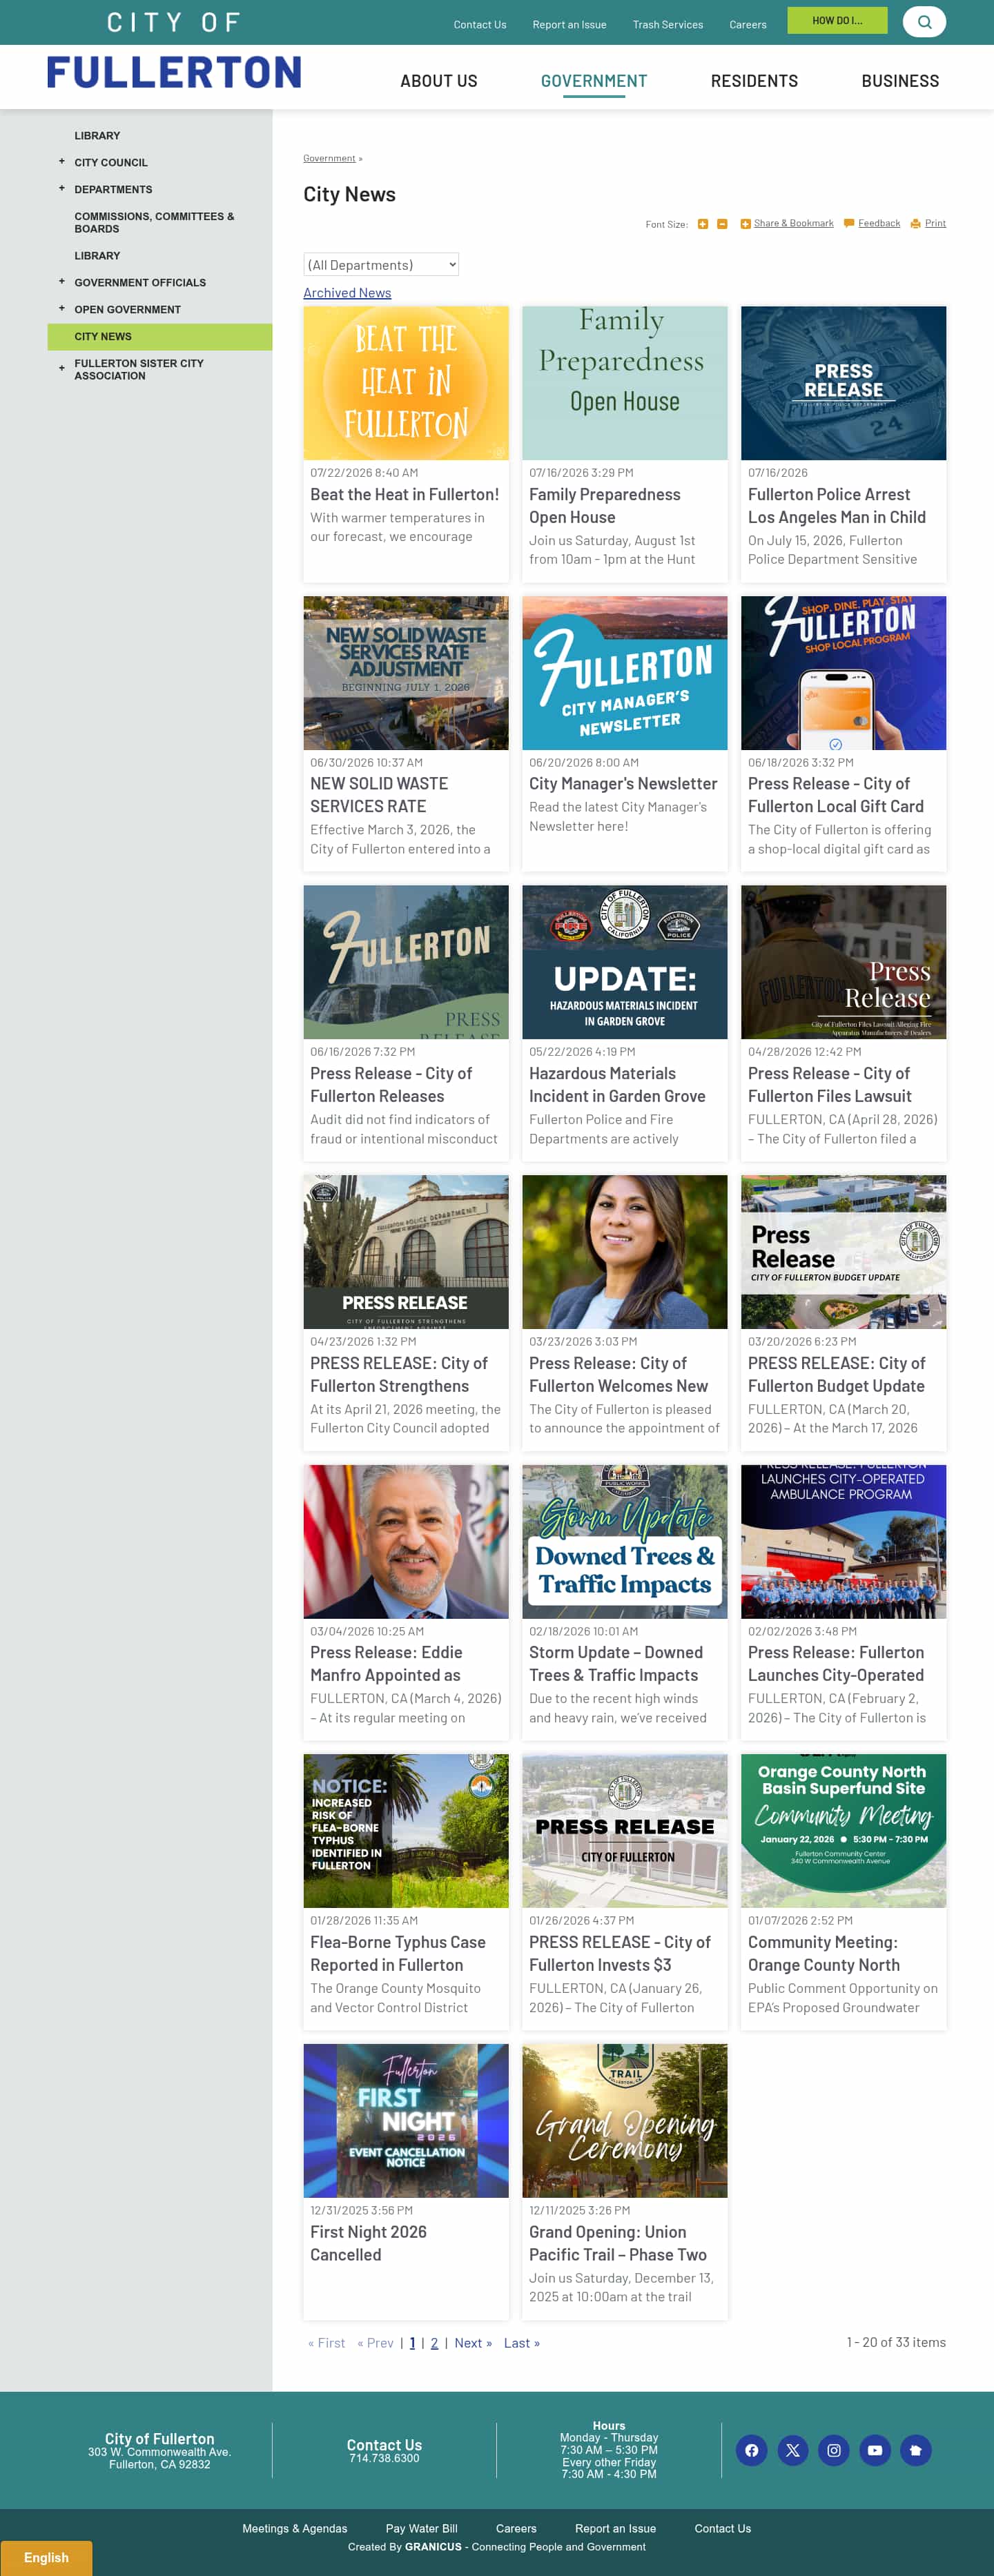This screenshot has height=2576, width=994.
Task: Open the YouTube icon in footer
Action: pos(875,2450)
